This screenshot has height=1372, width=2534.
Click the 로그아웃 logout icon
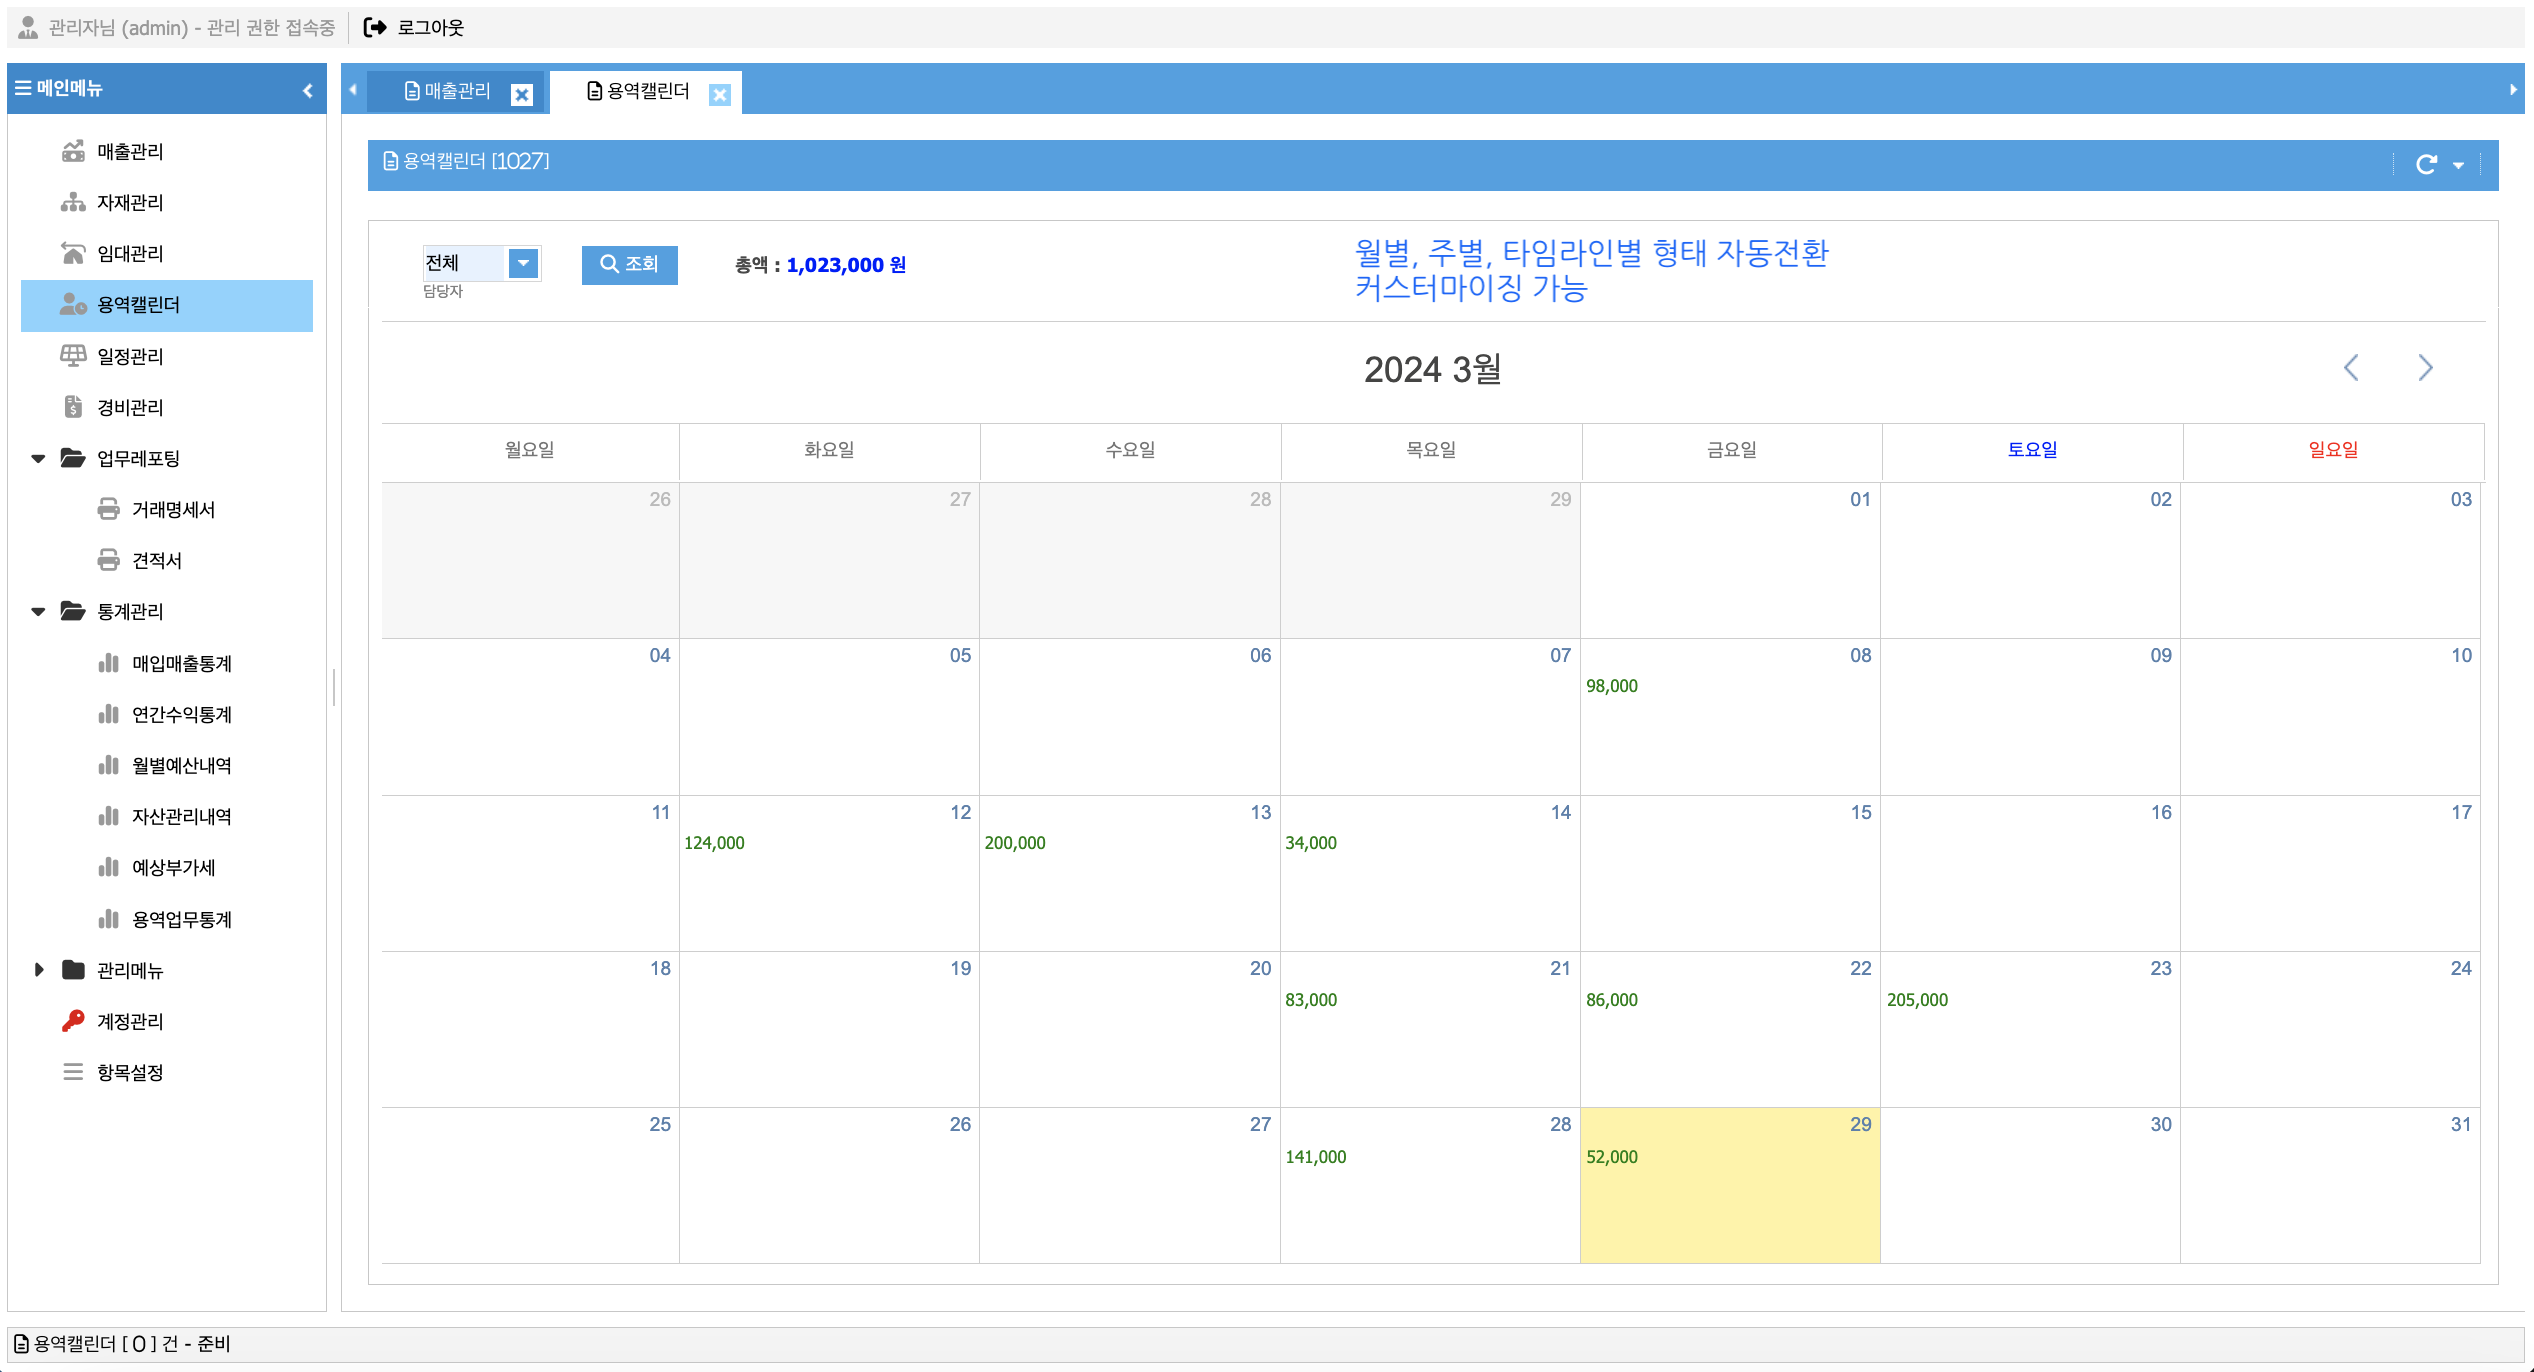(x=375, y=28)
